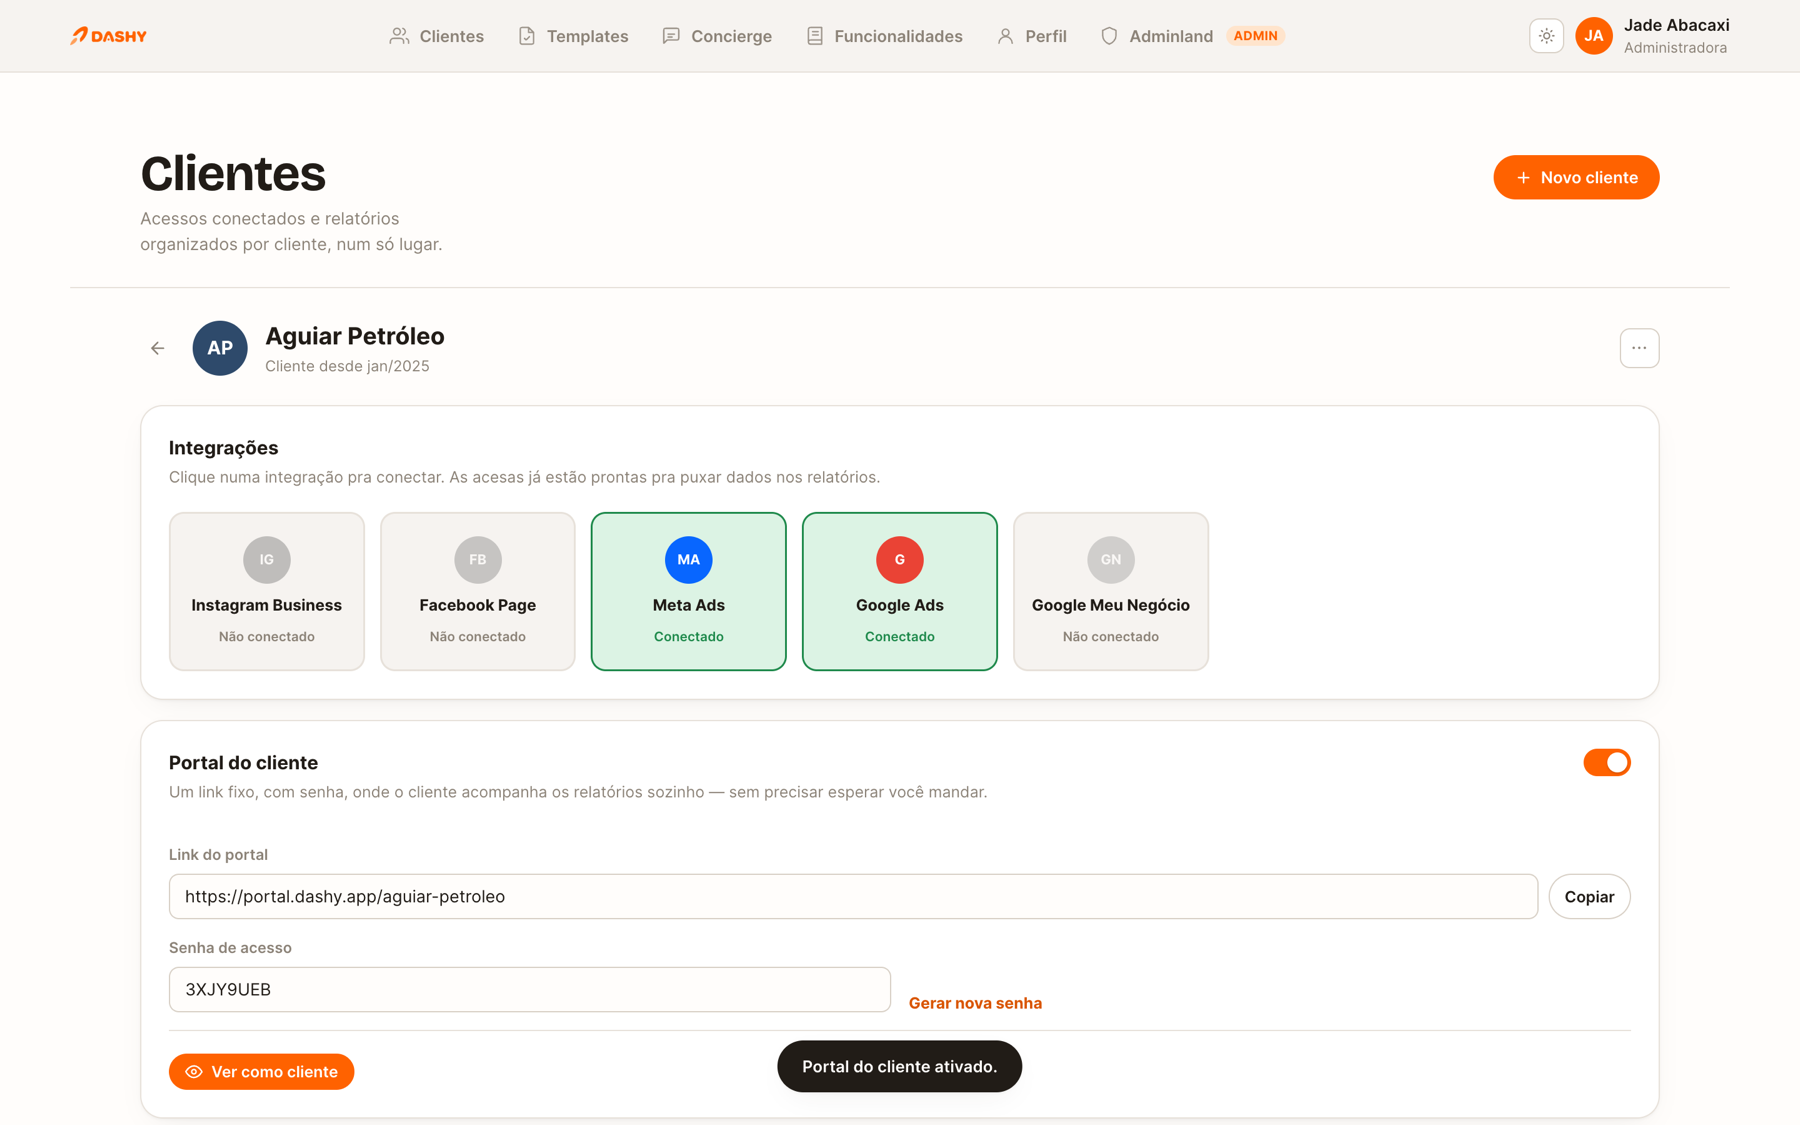Click the Facebook Page card title
1800x1125 pixels.
pyautogui.click(x=478, y=605)
